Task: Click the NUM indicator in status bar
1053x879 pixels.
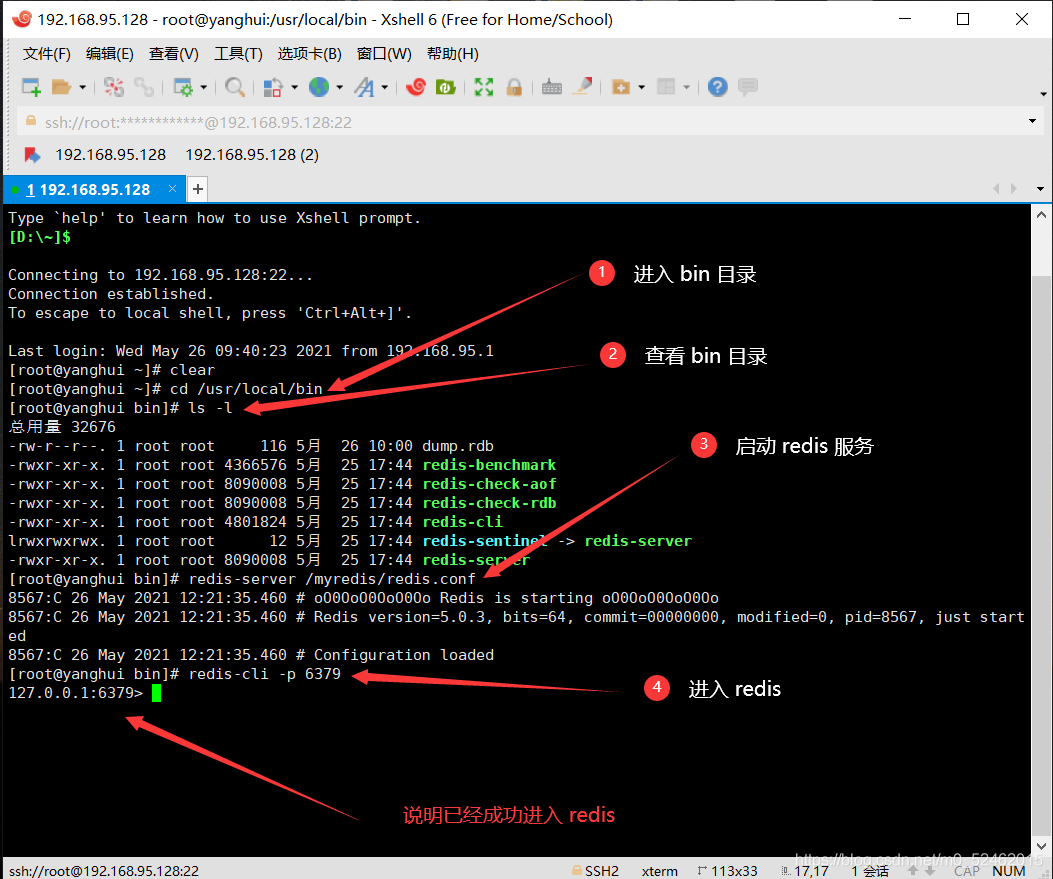Action: tap(1009, 871)
